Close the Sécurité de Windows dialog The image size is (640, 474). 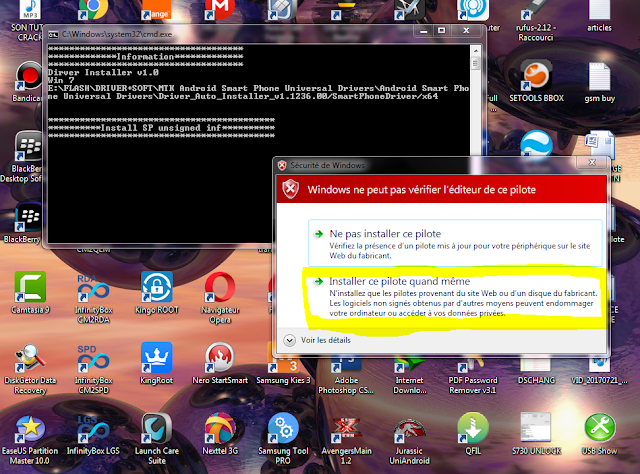[x=592, y=162]
